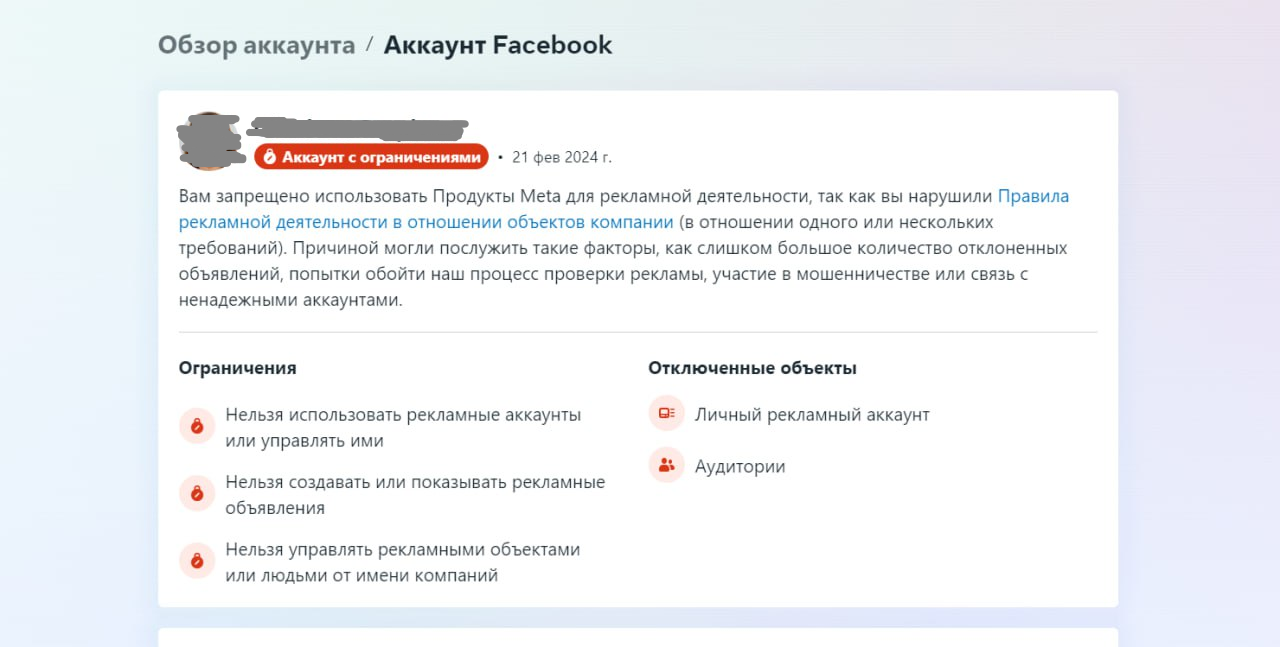Click the lock icon beside Нельзя использовать рекламные аккаунты
The width and height of the screenshot is (1280, 647).
coord(197,426)
